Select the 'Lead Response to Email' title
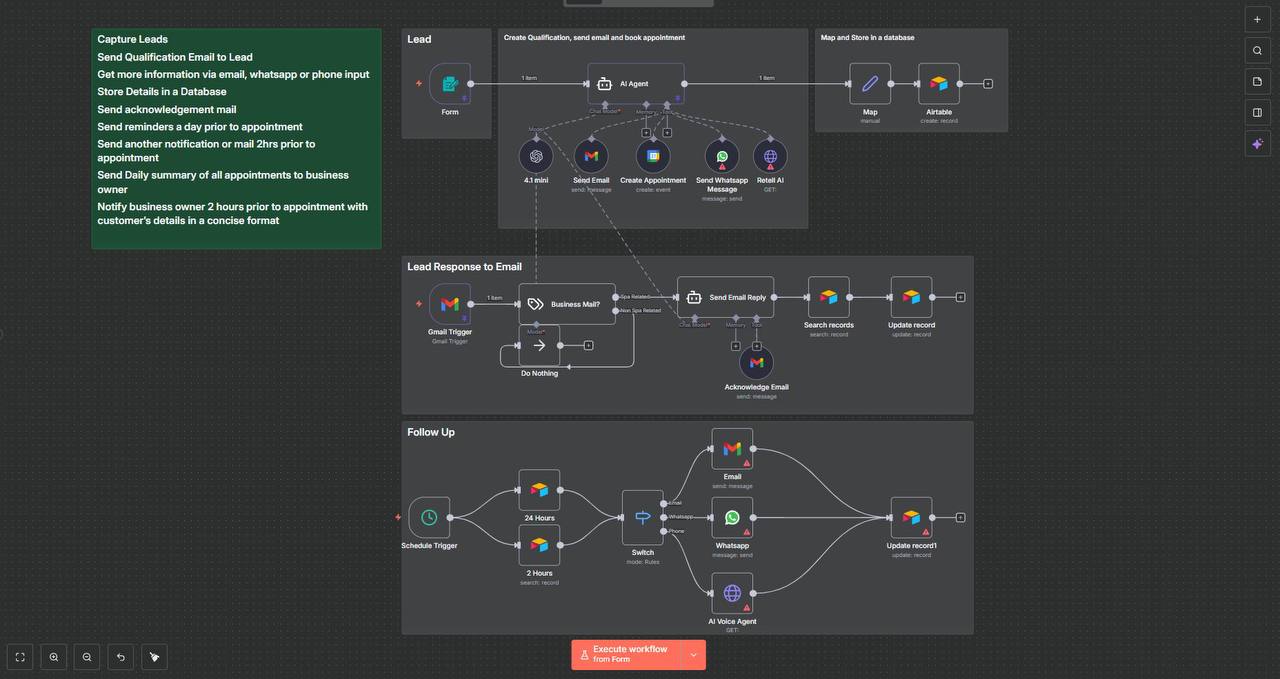Image resolution: width=1280 pixels, height=679 pixels. (x=464, y=267)
